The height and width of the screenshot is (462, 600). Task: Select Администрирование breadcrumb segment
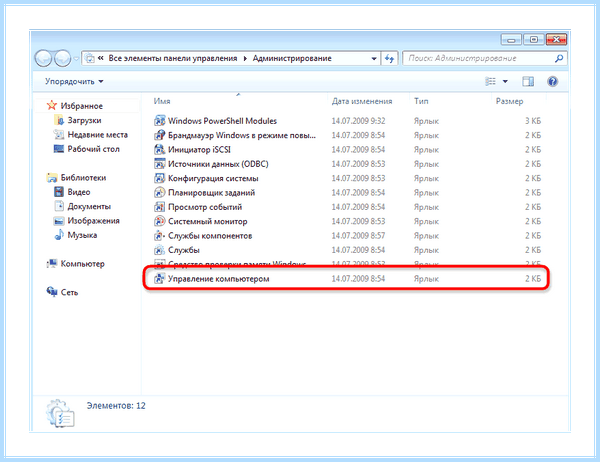(292, 58)
